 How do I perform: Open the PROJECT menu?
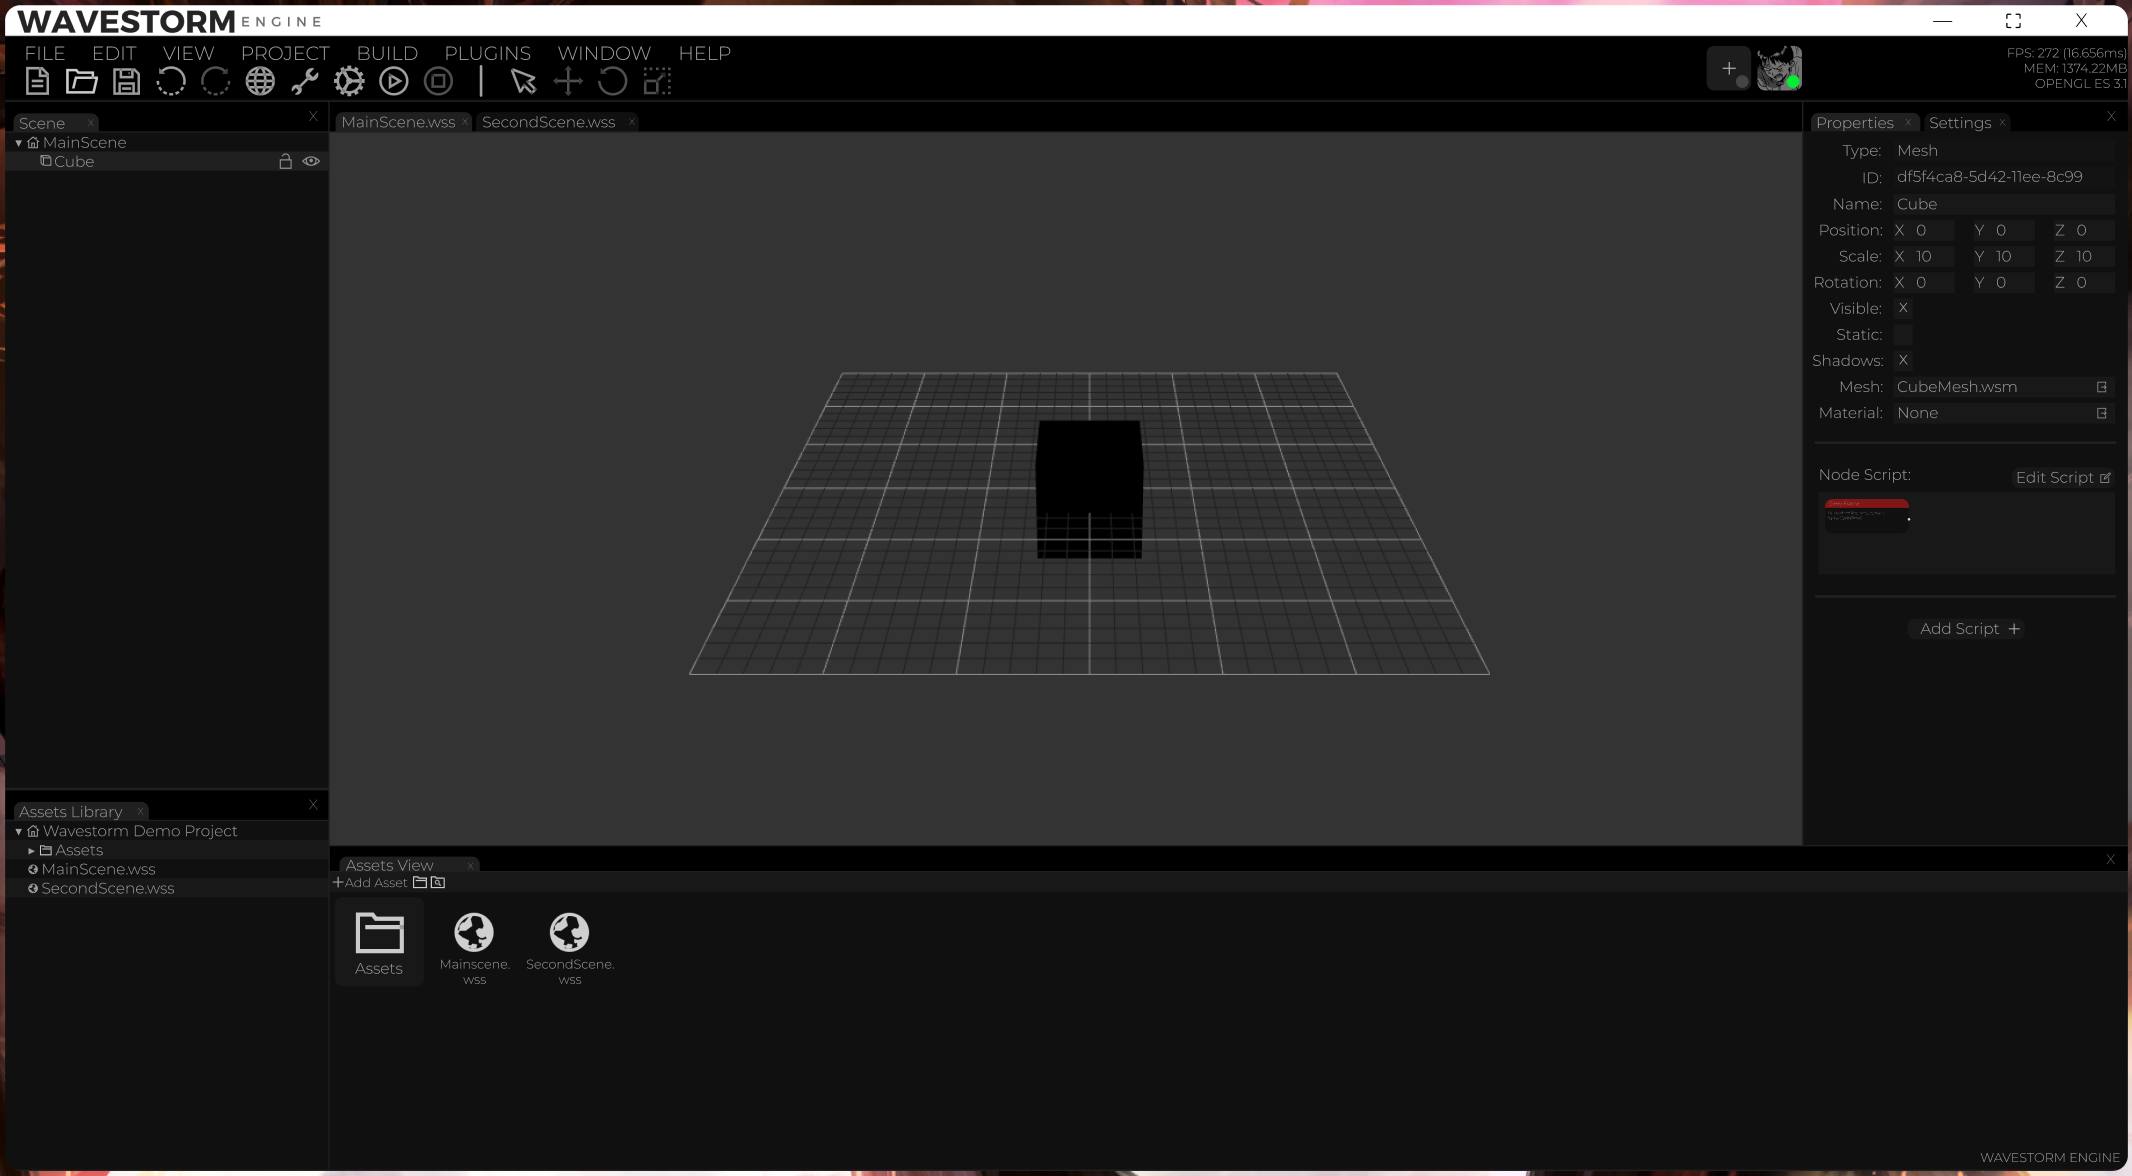pos(285,53)
